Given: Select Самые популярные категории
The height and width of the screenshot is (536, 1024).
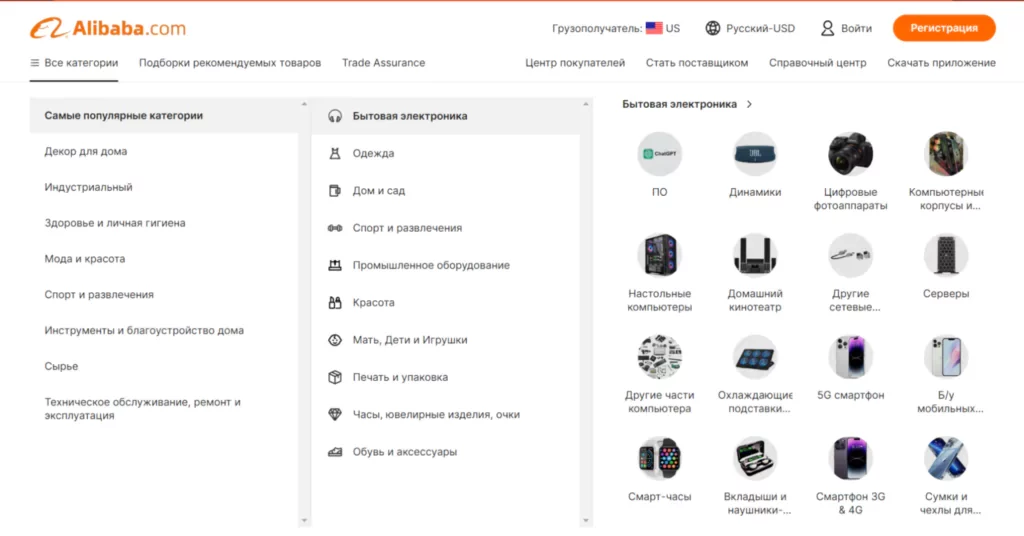Looking at the screenshot, I should [x=164, y=116].
